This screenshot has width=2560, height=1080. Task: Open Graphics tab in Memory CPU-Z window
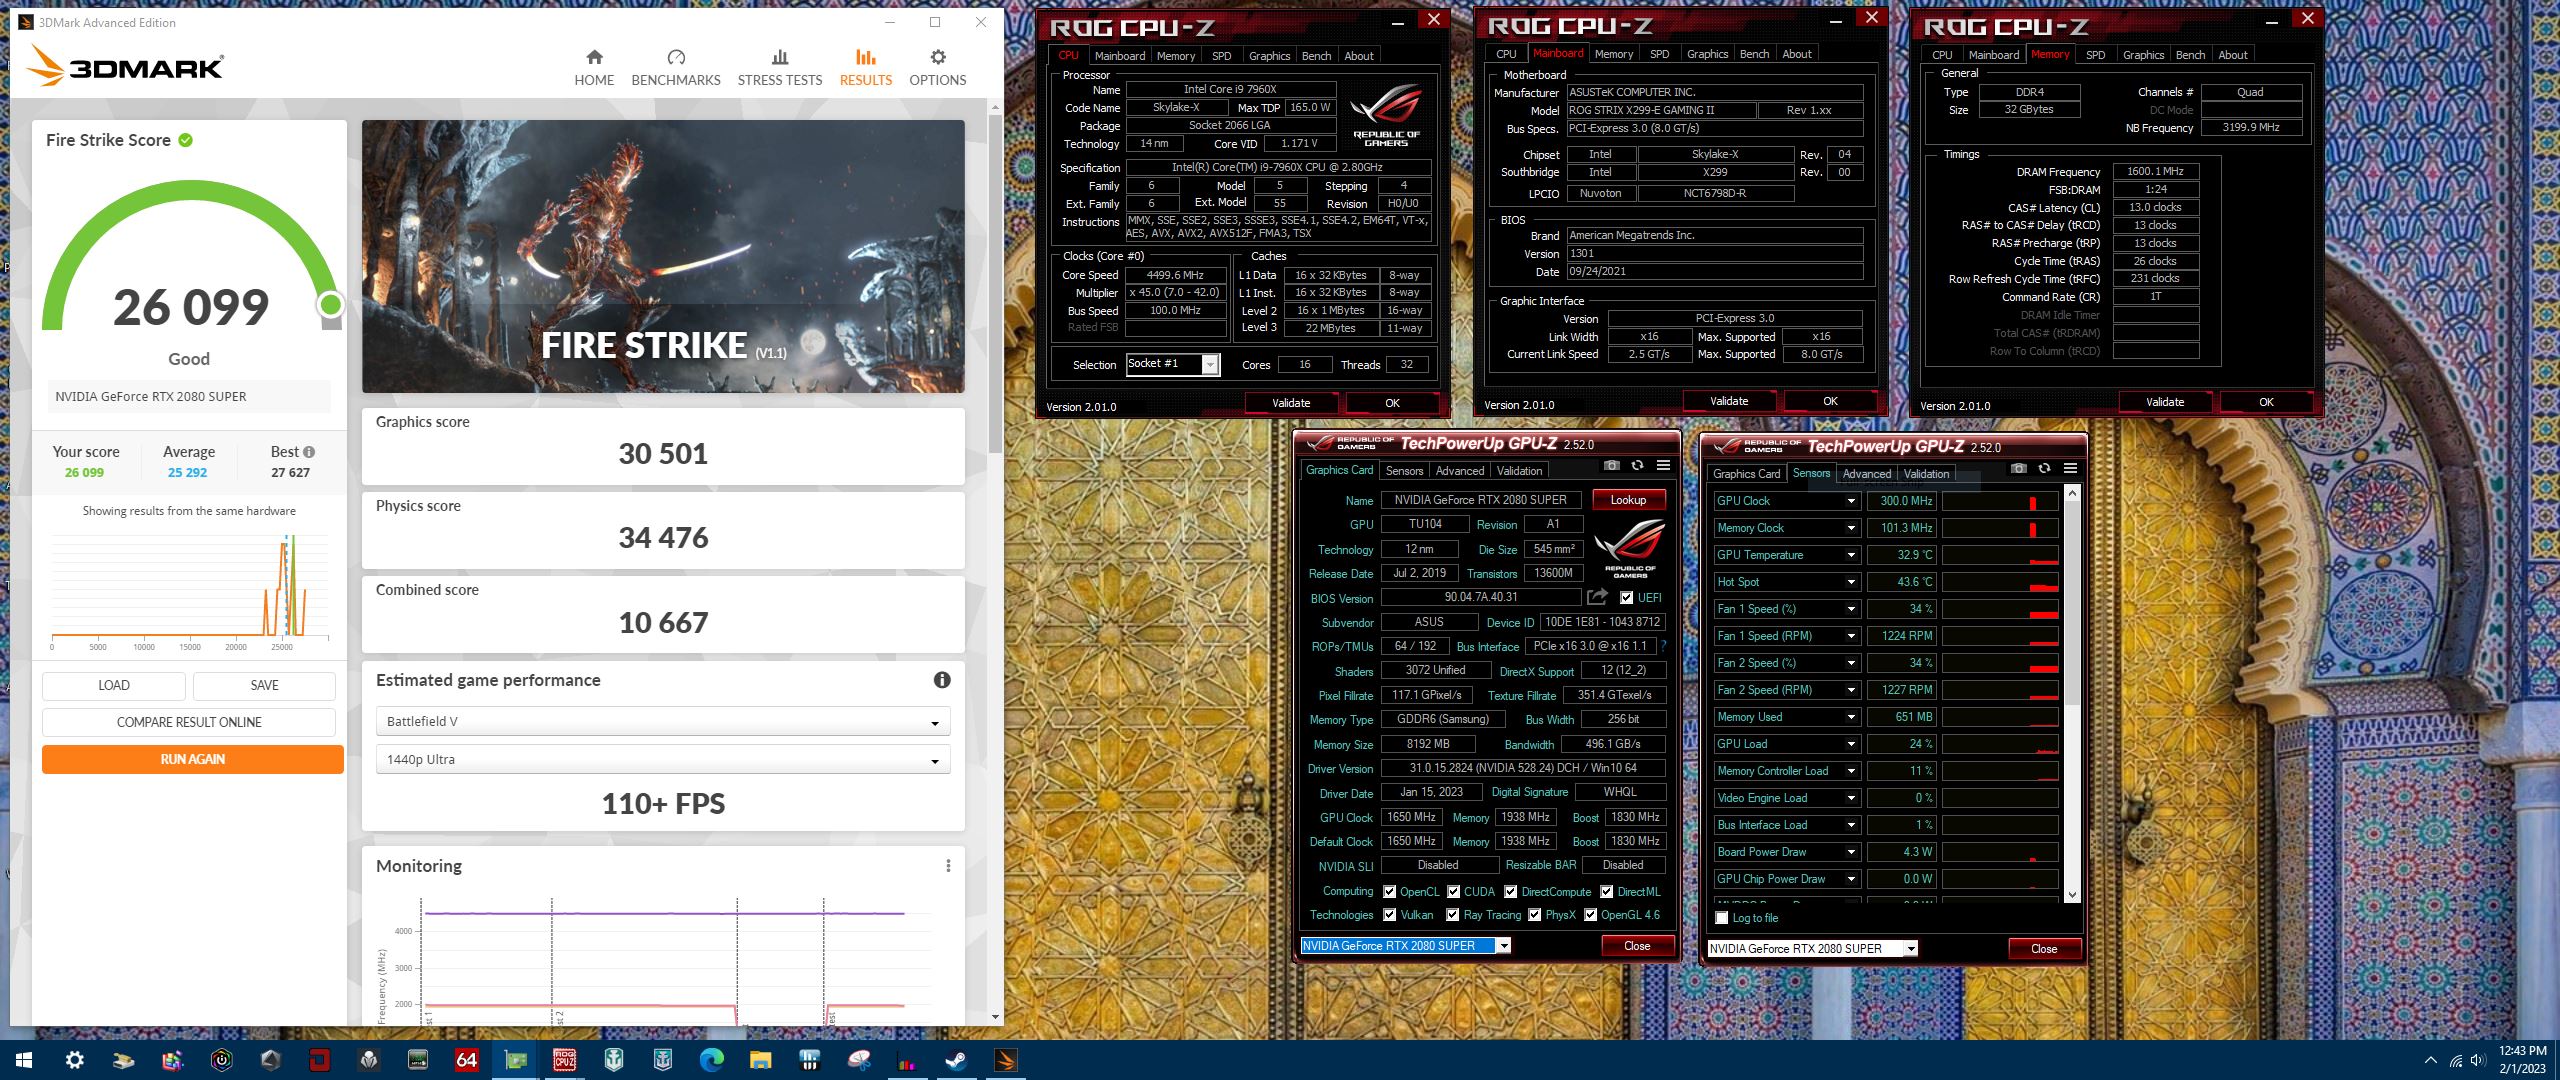(2143, 55)
